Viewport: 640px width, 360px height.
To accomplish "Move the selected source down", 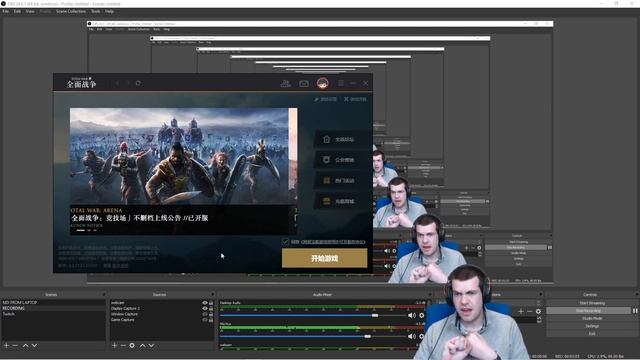I will point(151,345).
